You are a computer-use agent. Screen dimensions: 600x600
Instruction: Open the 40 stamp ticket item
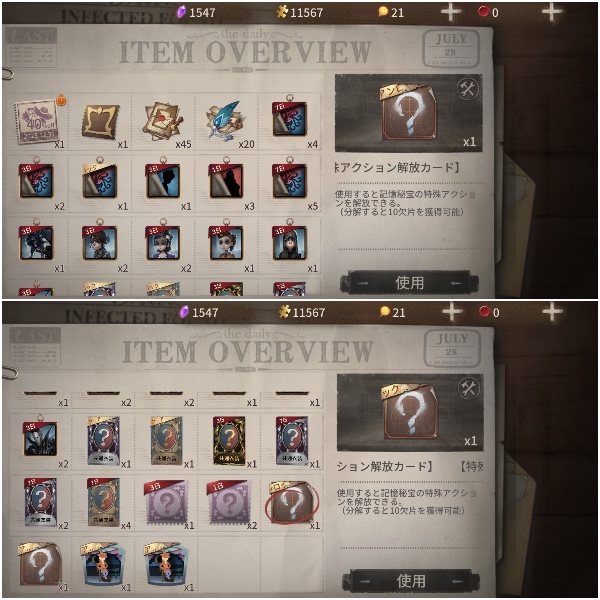36,122
